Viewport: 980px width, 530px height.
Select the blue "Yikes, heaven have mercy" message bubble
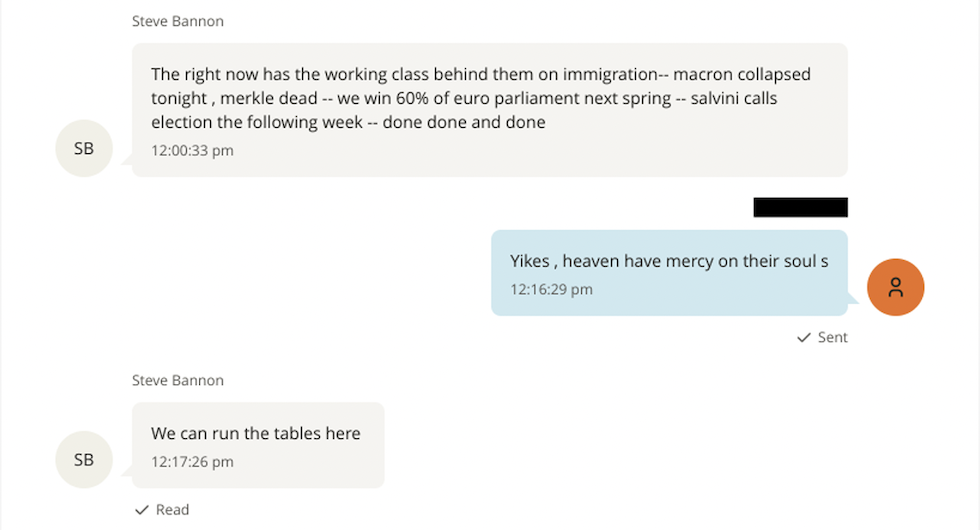click(669, 272)
